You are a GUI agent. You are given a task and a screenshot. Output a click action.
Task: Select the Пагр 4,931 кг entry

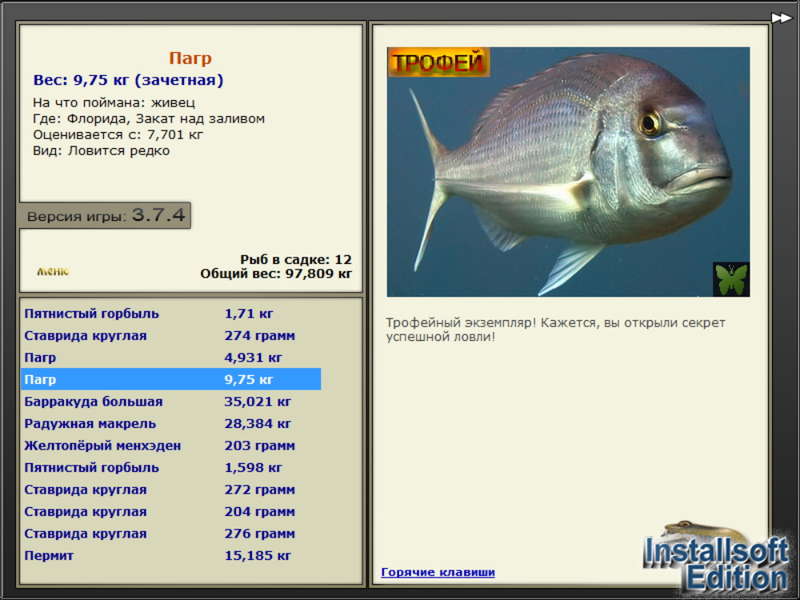(x=171, y=357)
